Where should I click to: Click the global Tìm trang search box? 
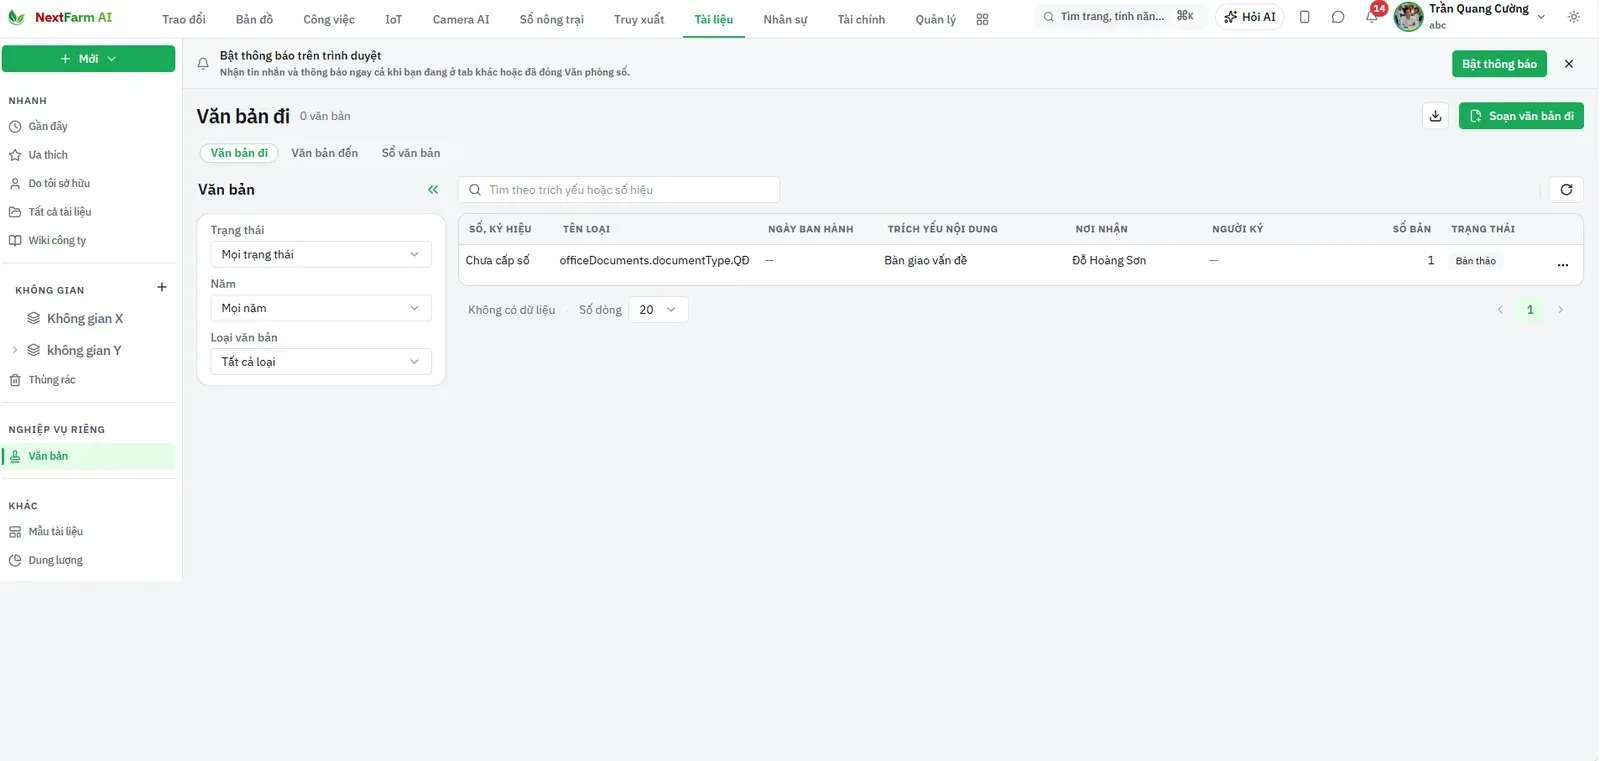(x=1118, y=17)
